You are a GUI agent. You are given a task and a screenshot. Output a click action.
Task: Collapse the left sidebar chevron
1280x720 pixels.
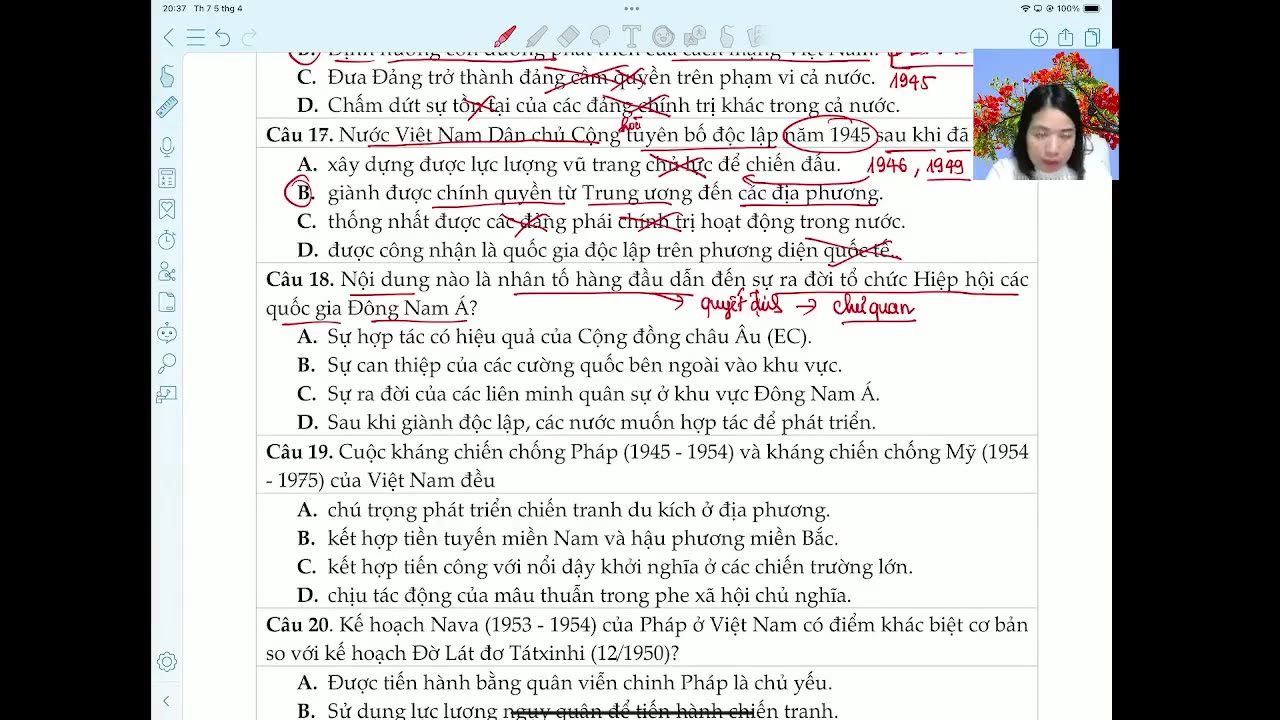tap(166, 702)
